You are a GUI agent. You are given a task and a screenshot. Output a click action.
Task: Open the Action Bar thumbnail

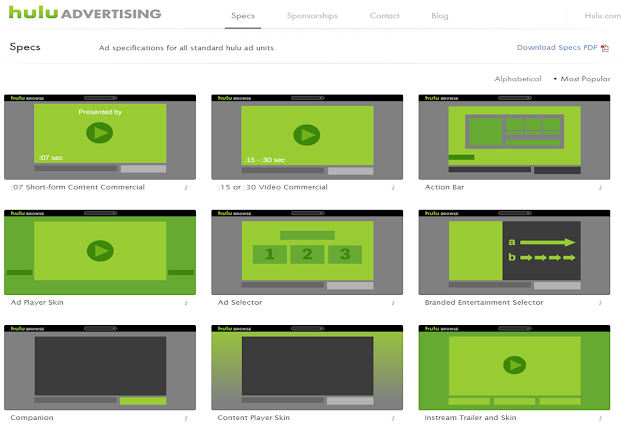click(x=514, y=137)
